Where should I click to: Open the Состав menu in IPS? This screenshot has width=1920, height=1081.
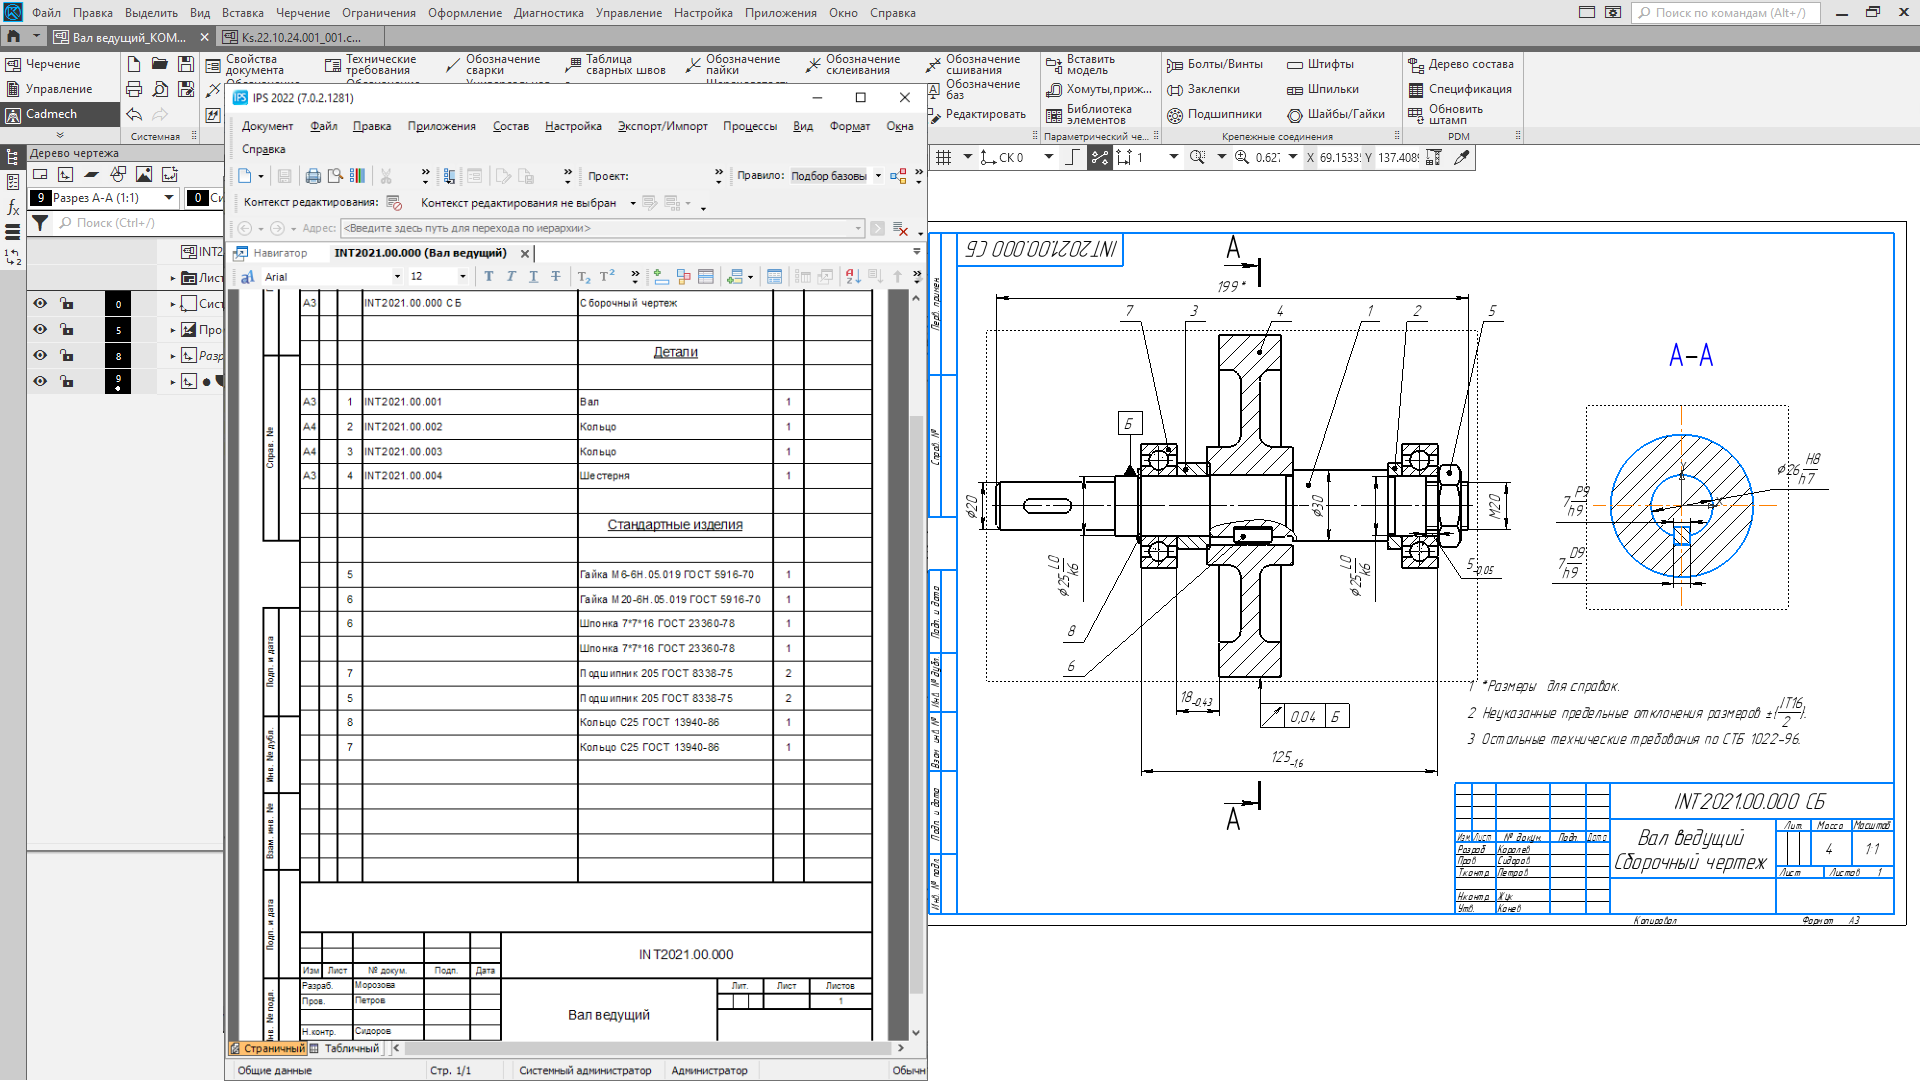[x=510, y=126]
